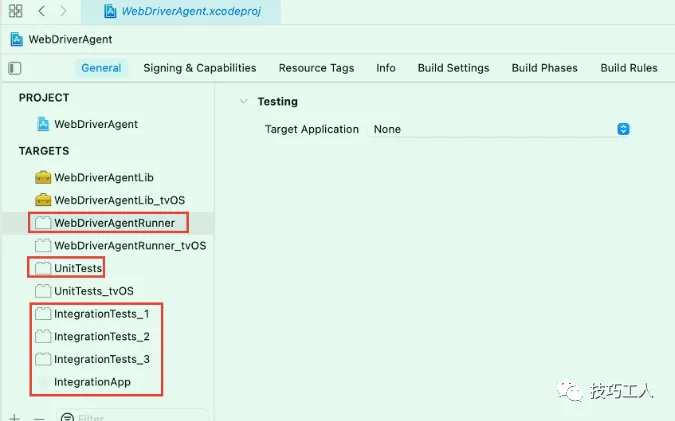Click the WebDriverAgentLib toolbox icon
Viewport: 675px width, 421px height.
point(43,177)
